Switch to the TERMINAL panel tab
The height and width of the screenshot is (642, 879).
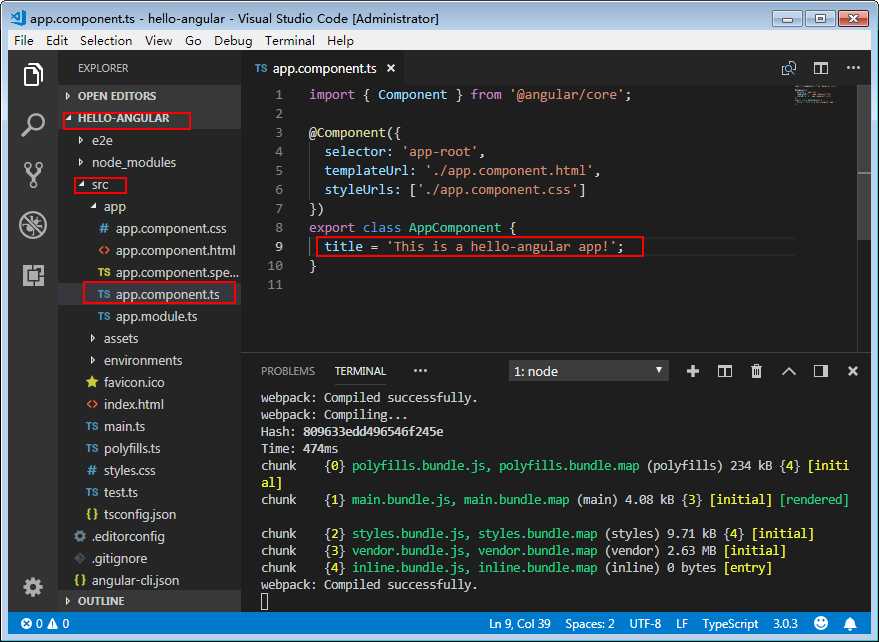(x=360, y=371)
